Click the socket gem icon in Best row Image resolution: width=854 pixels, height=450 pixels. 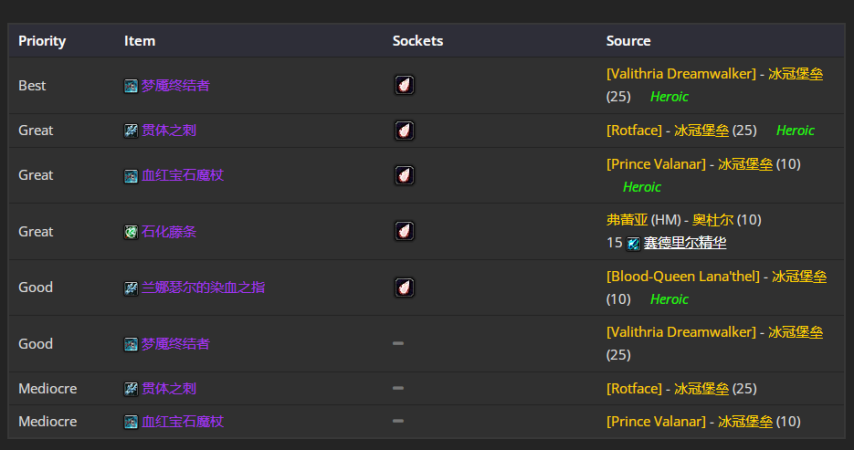tap(404, 86)
